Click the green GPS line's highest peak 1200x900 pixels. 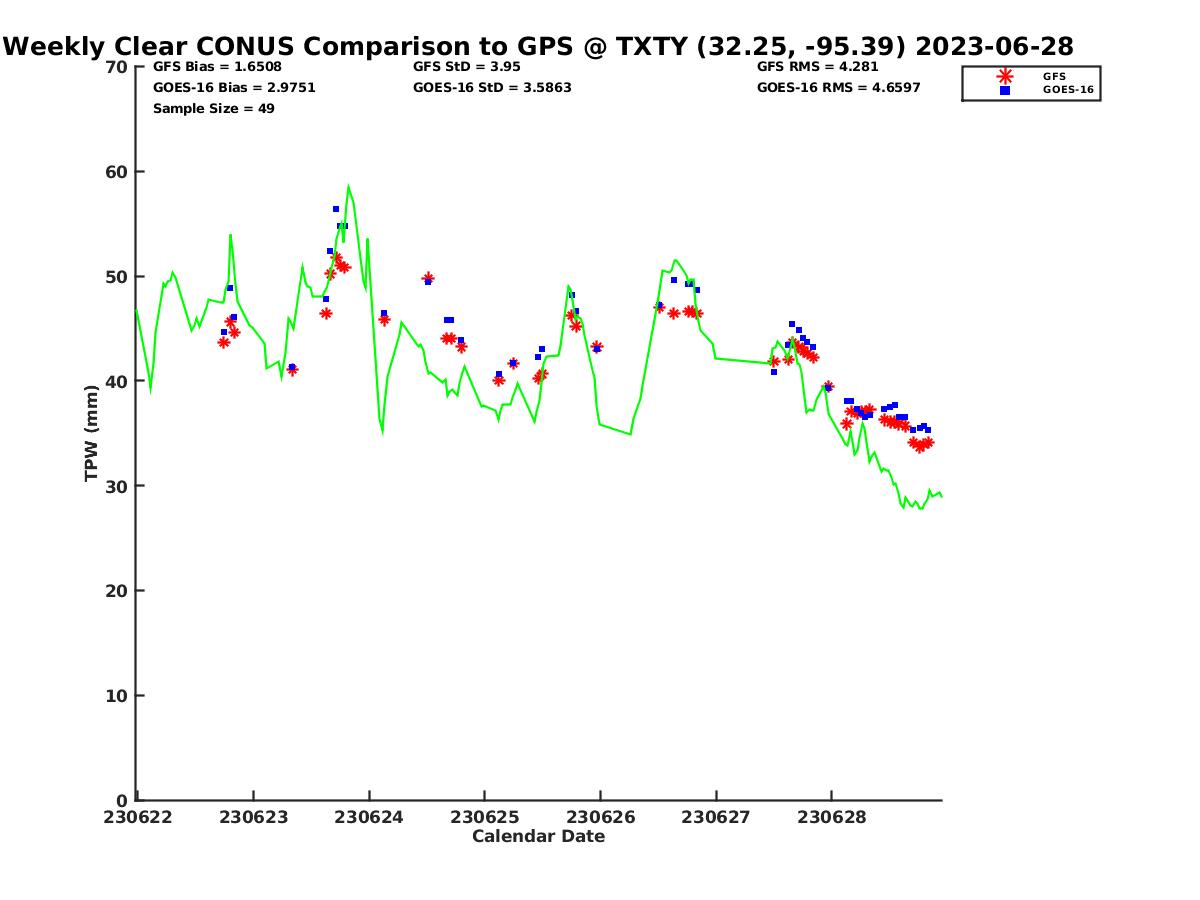(x=348, y=186)
